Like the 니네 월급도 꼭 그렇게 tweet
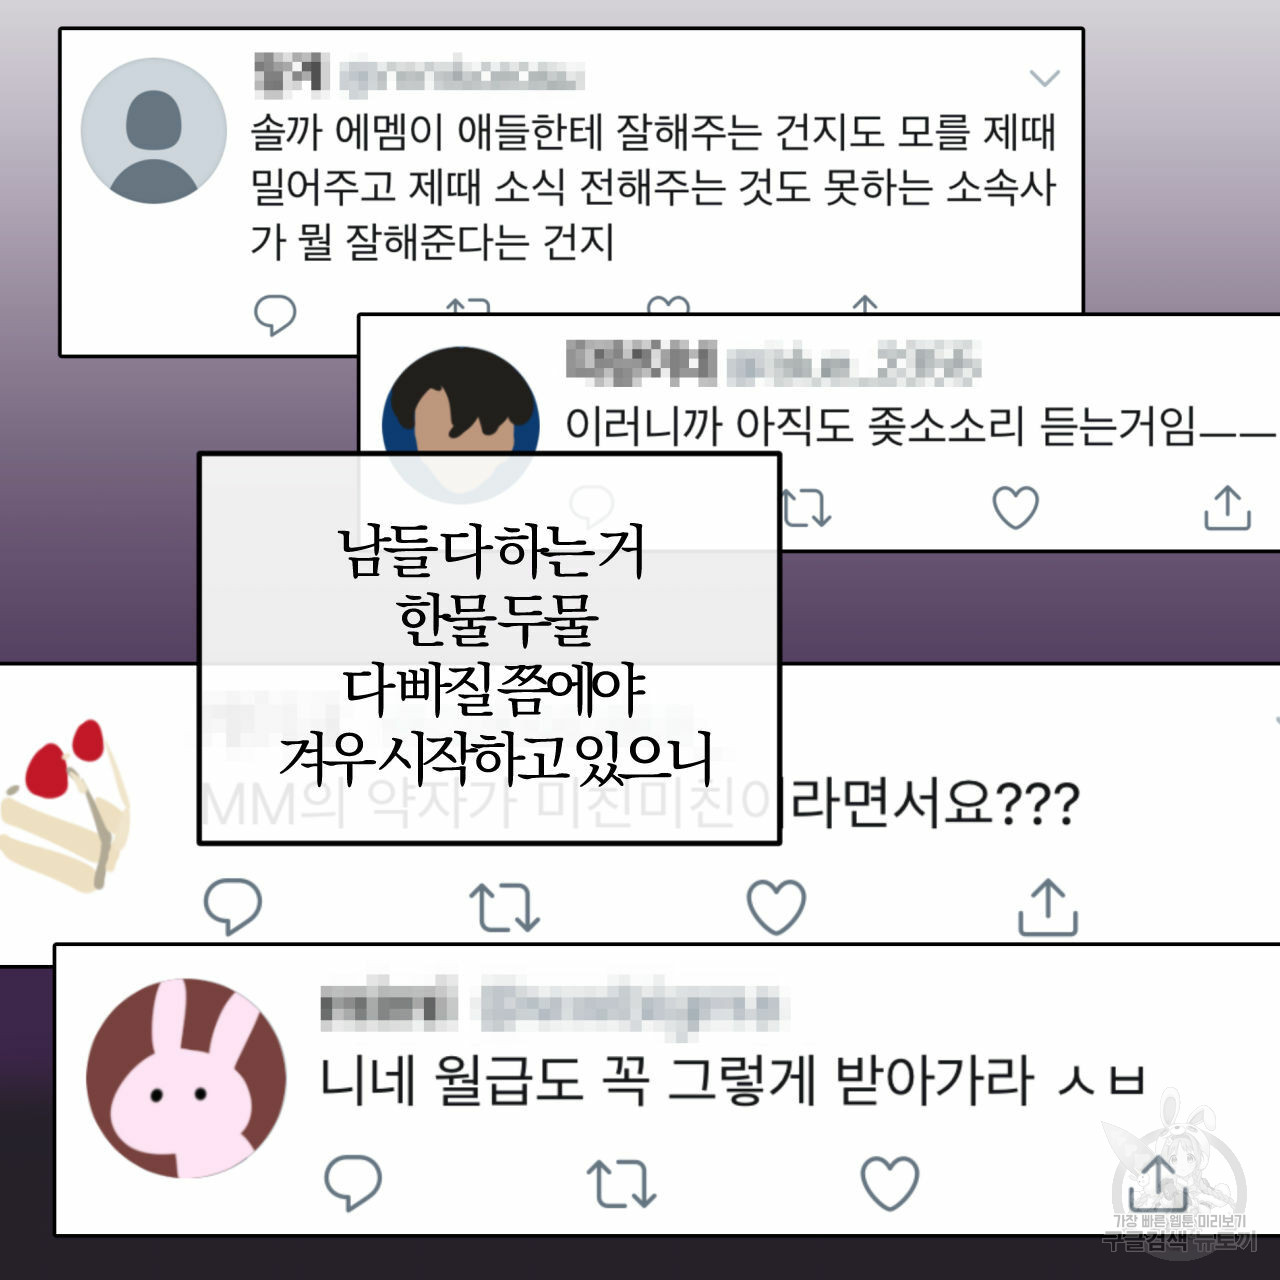The image size is (1280, 1280). (890, 1182)
